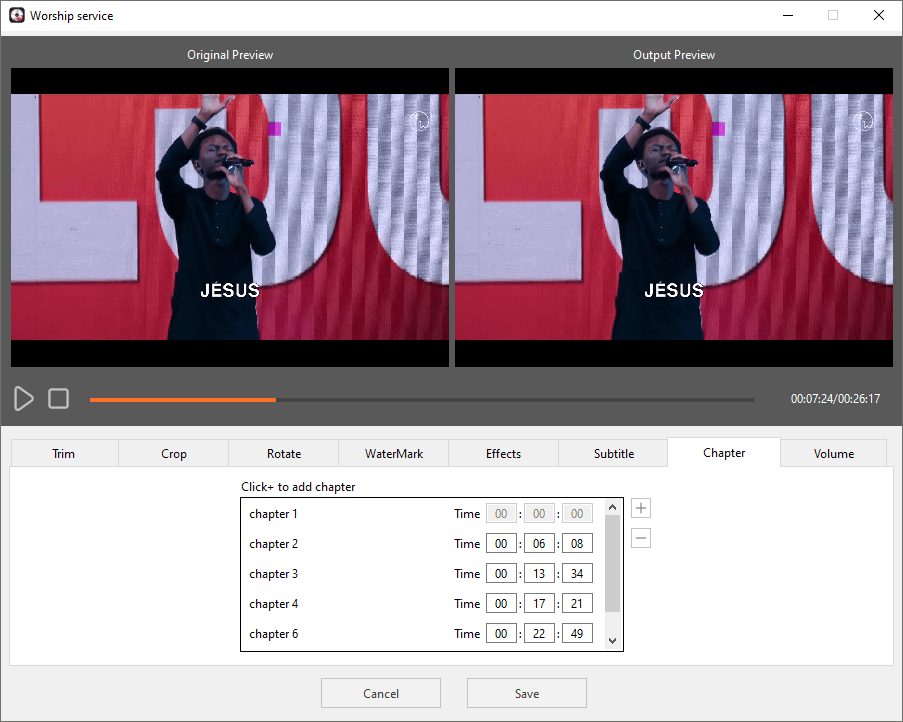Edit the seconds field of chapter 3
Viewport: 903px width, 722px height.
(x=577, y=573)
